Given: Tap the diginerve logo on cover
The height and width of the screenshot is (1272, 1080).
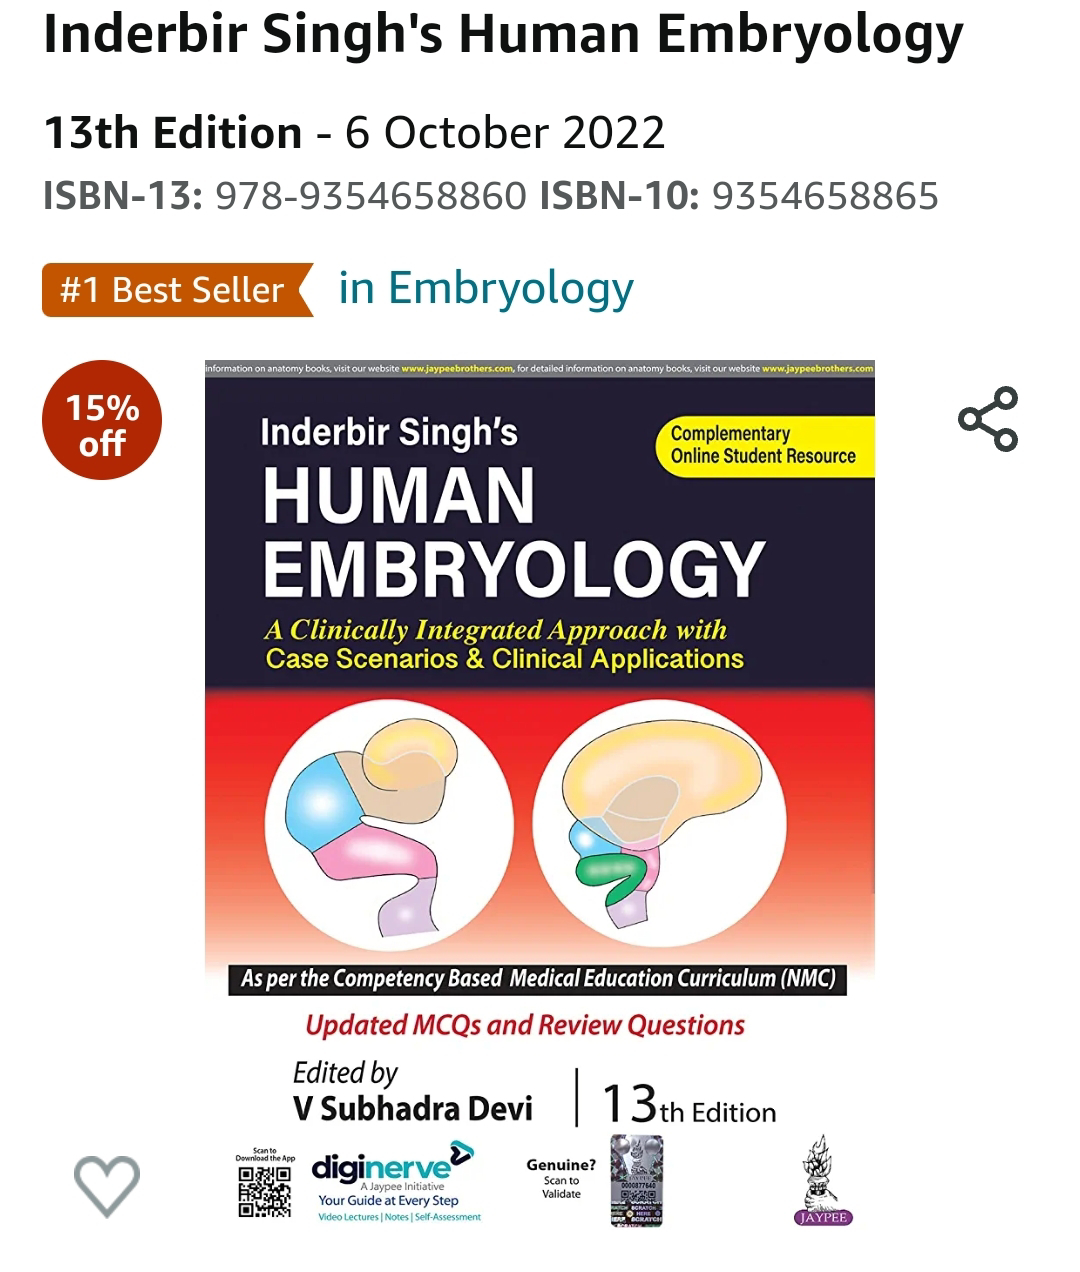Looking at the screenshot, I should click(392, 1167).
